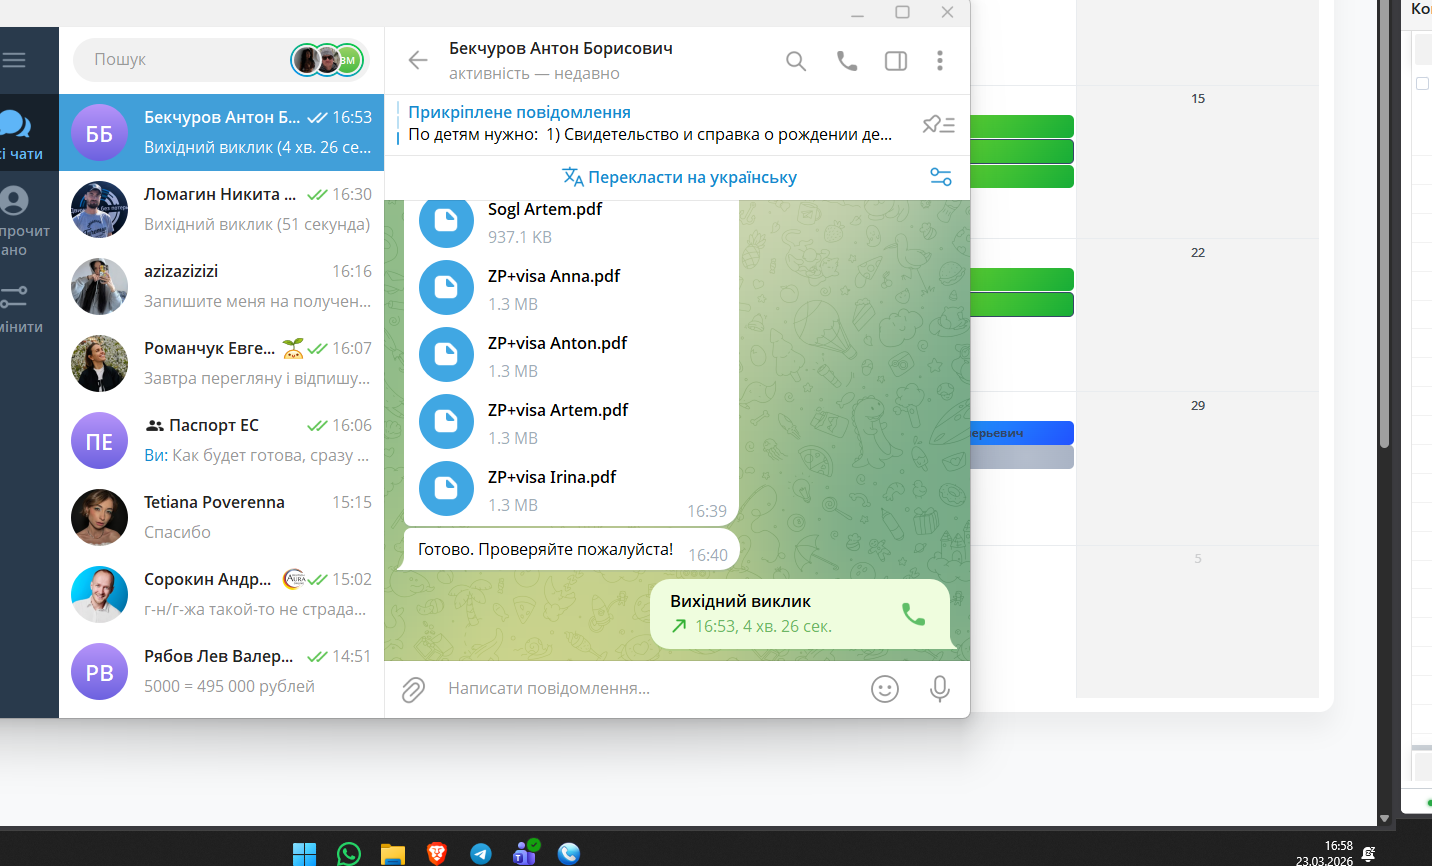
Task: Click the background window vertical scrollbar
Action: click(1384, 225)
